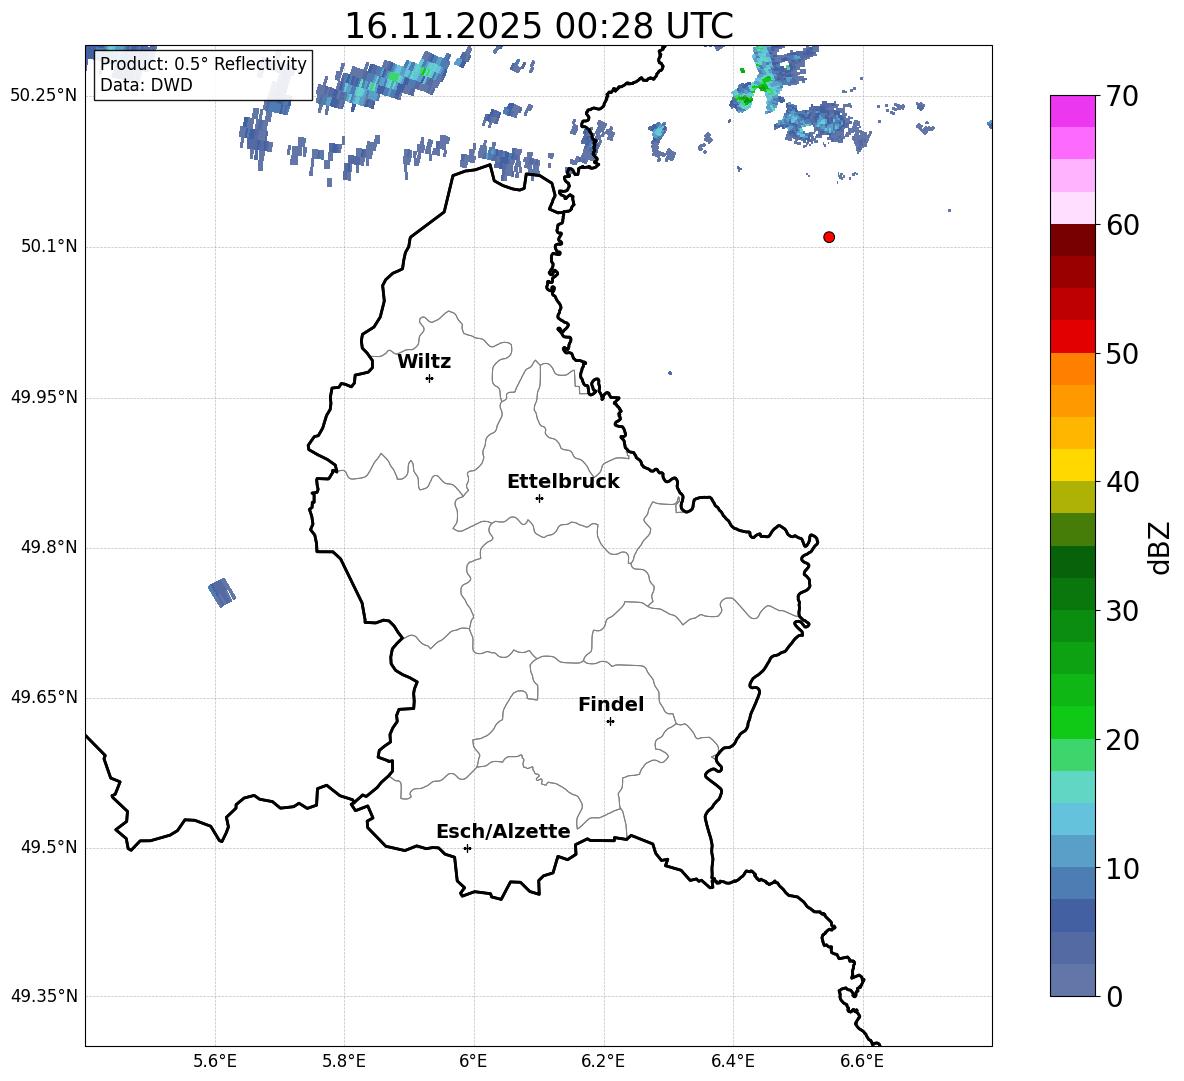Click the 6°E longitude label
This screenshot has height=1081, width=1184.
pos(473,1061)
